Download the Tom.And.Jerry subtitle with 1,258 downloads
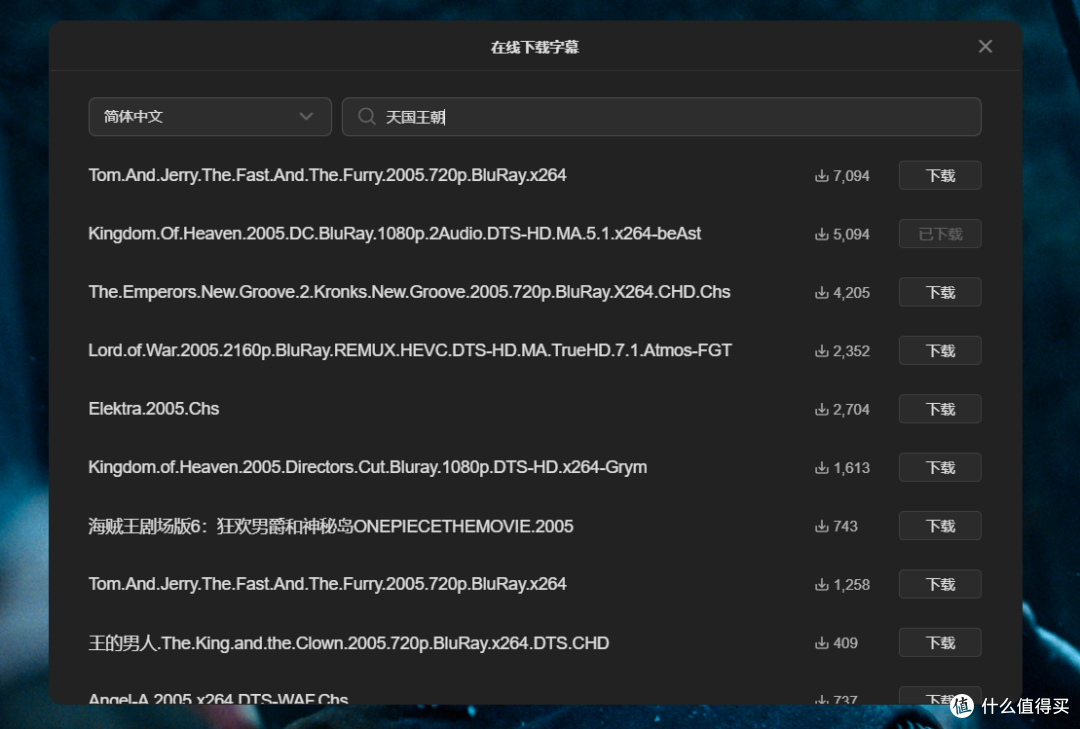Image resolution: width=1080 pixels, height=729 pixels. point(939,584)
